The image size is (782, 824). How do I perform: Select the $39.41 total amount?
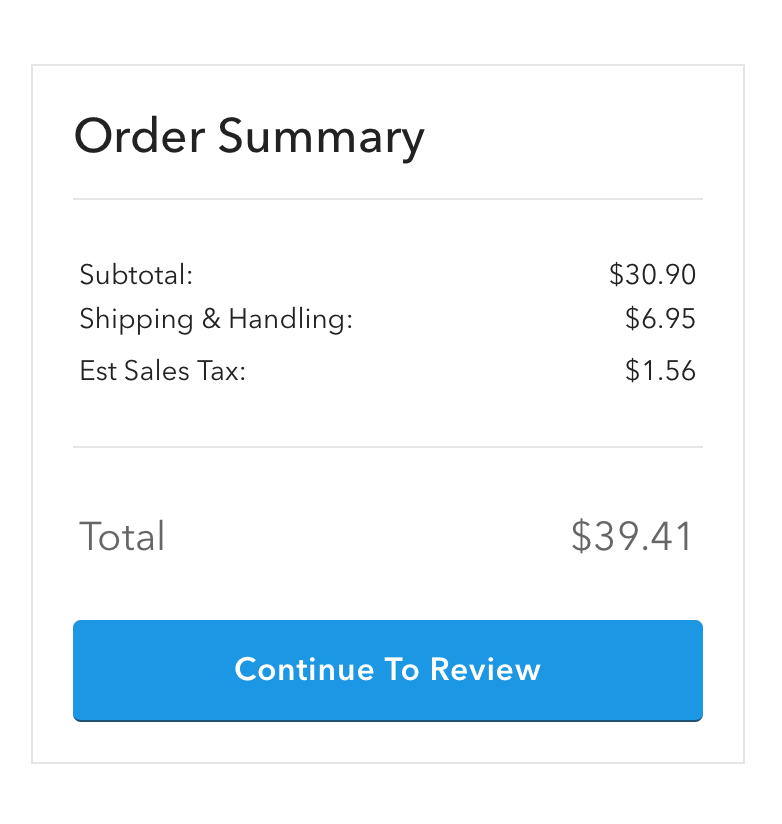631,537
